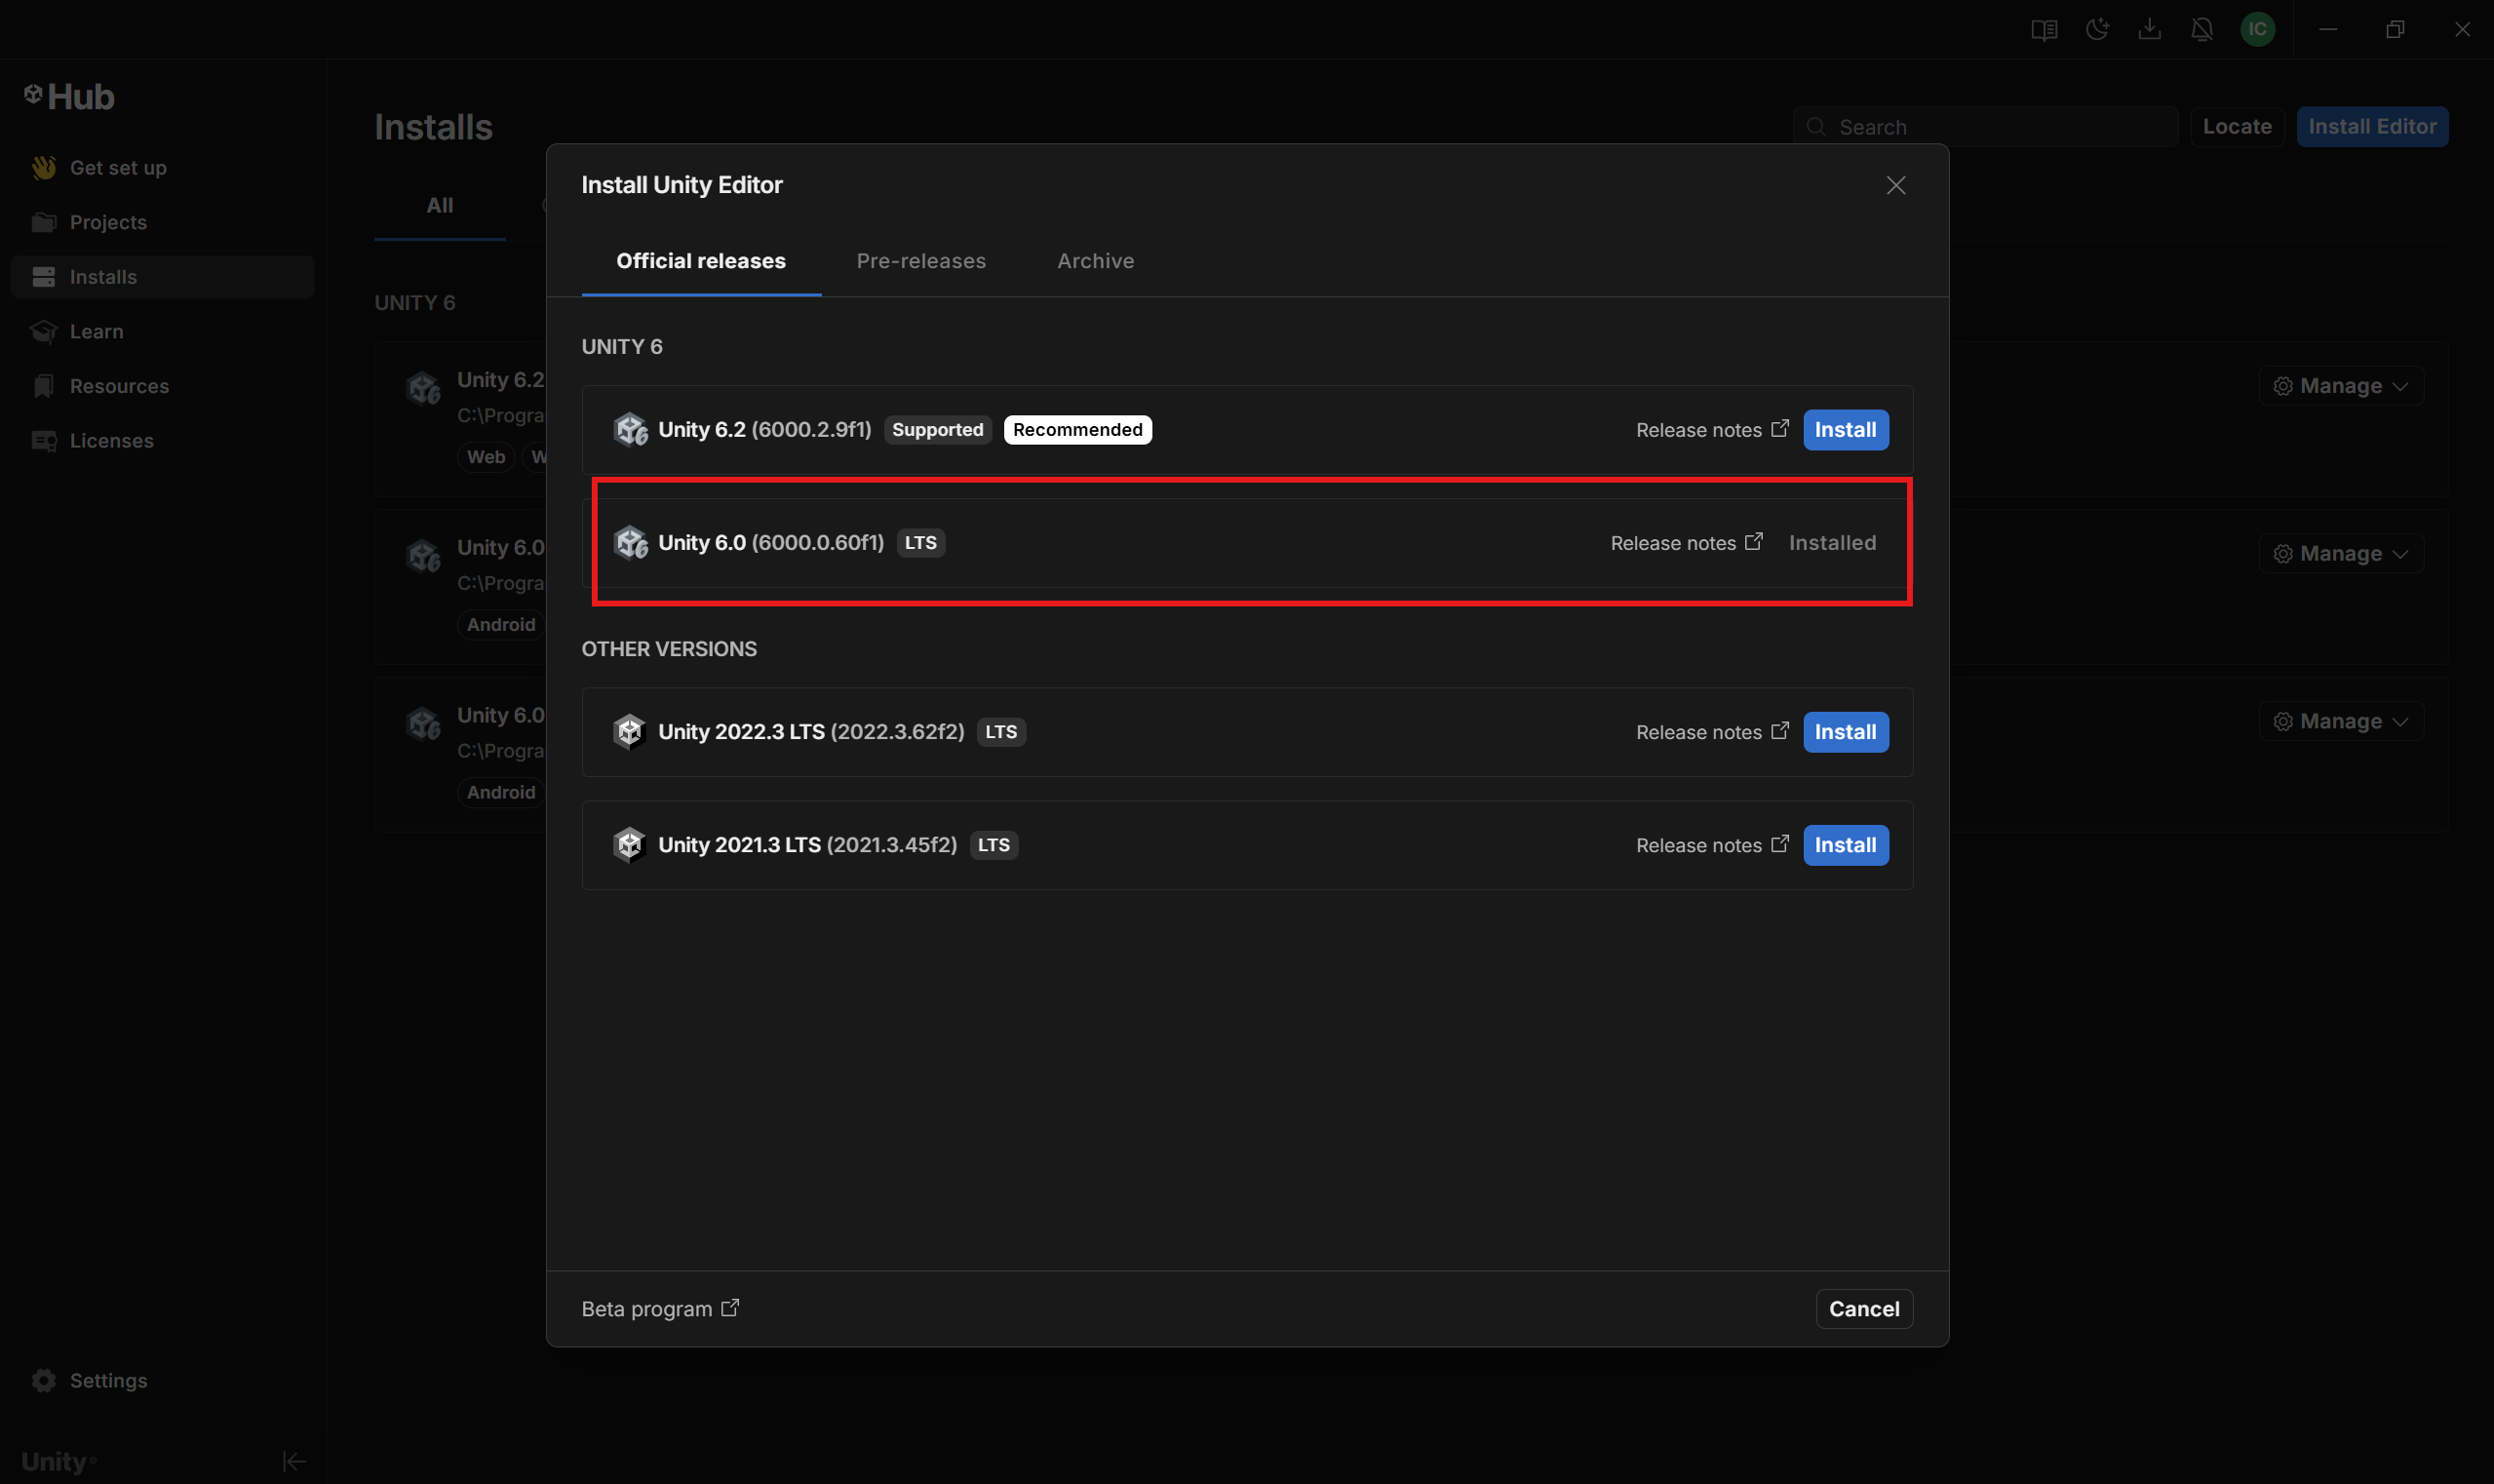Expand the second Manage dropdown

click(2340, 554)
